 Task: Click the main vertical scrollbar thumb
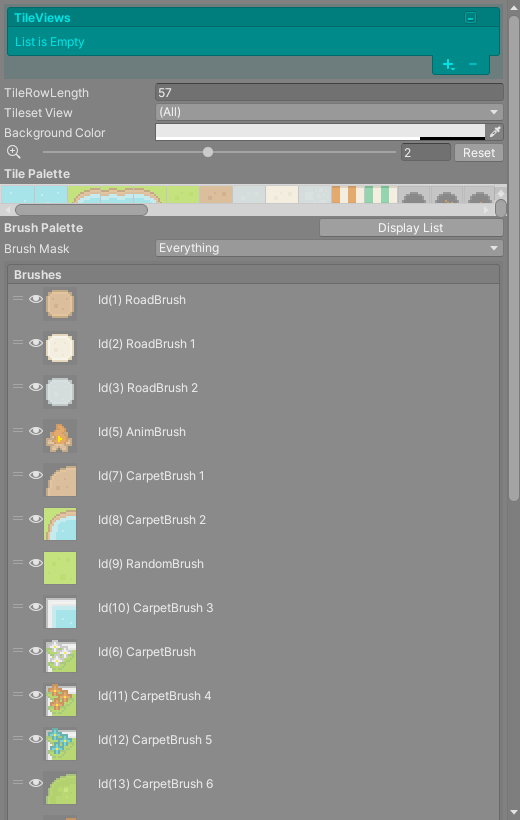coord(514,259)
